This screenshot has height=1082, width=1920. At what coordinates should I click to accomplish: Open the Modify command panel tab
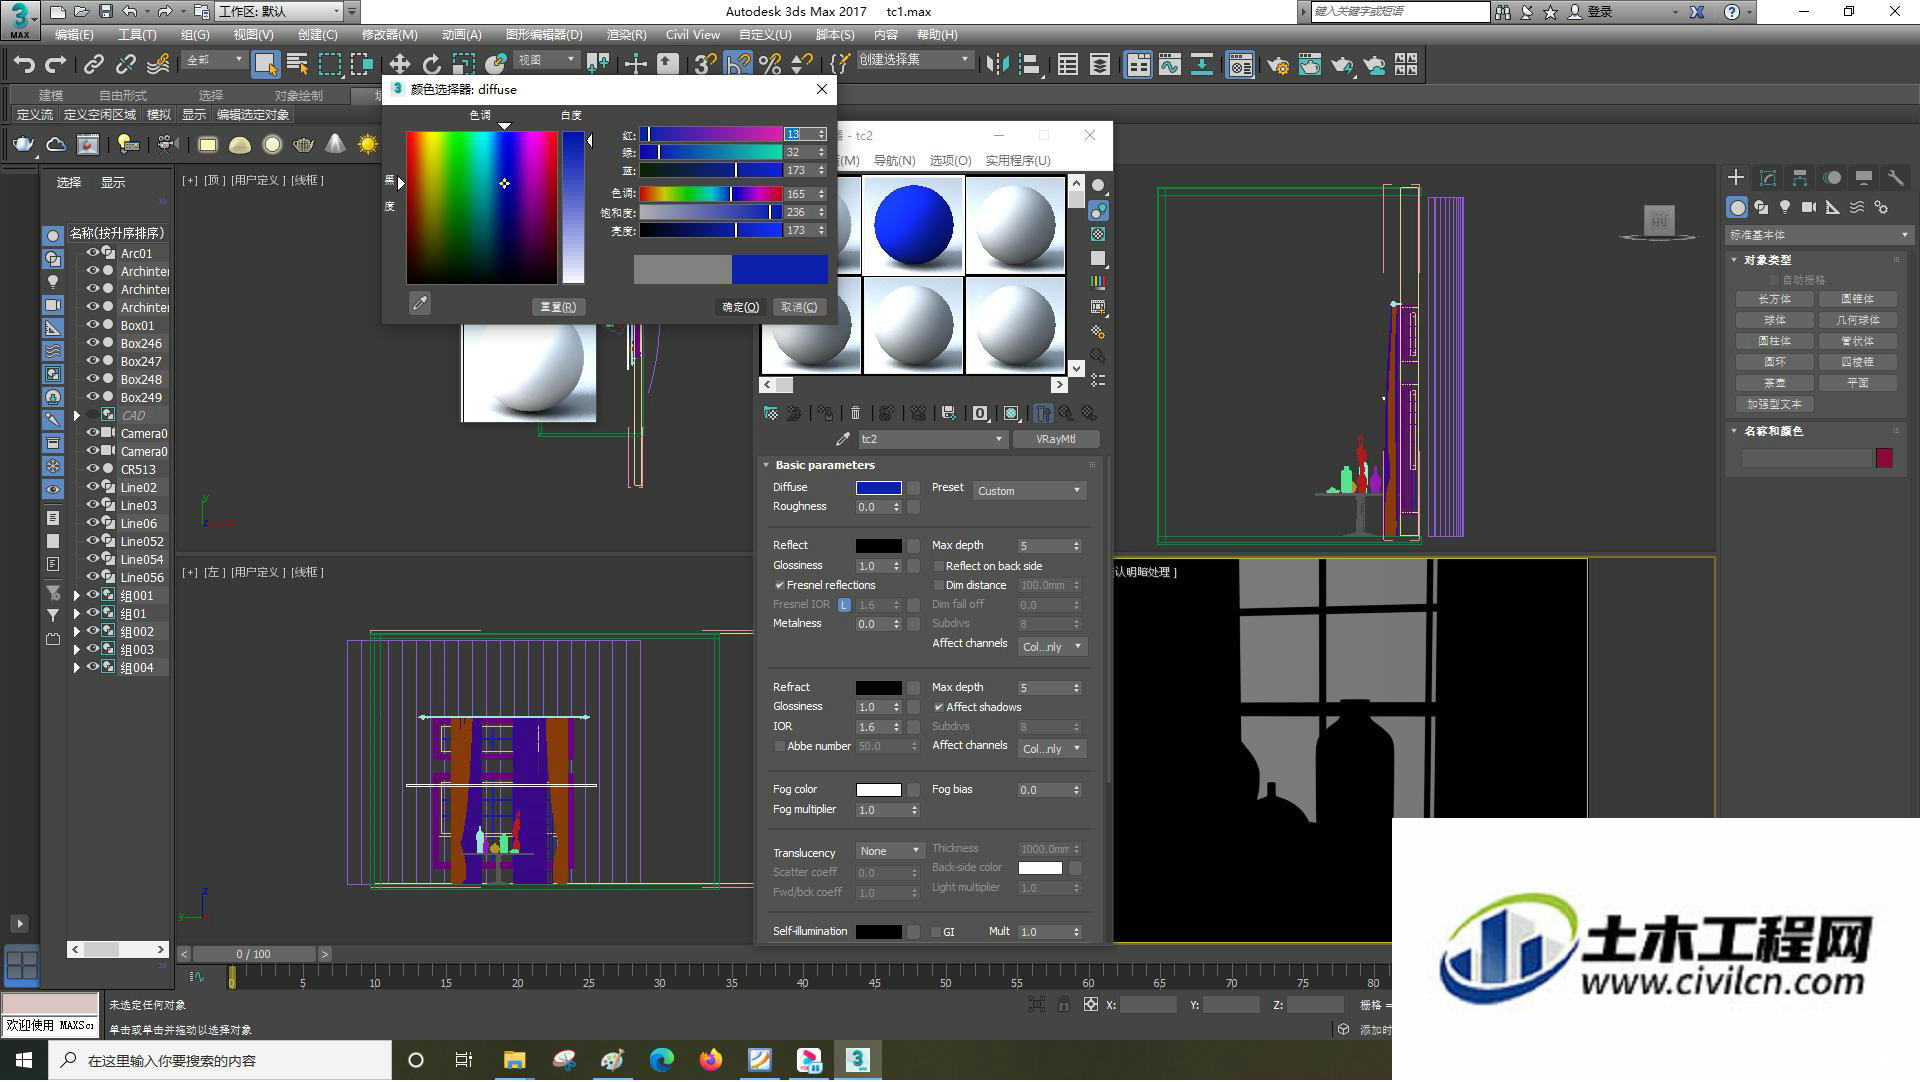pos(1768,177)
